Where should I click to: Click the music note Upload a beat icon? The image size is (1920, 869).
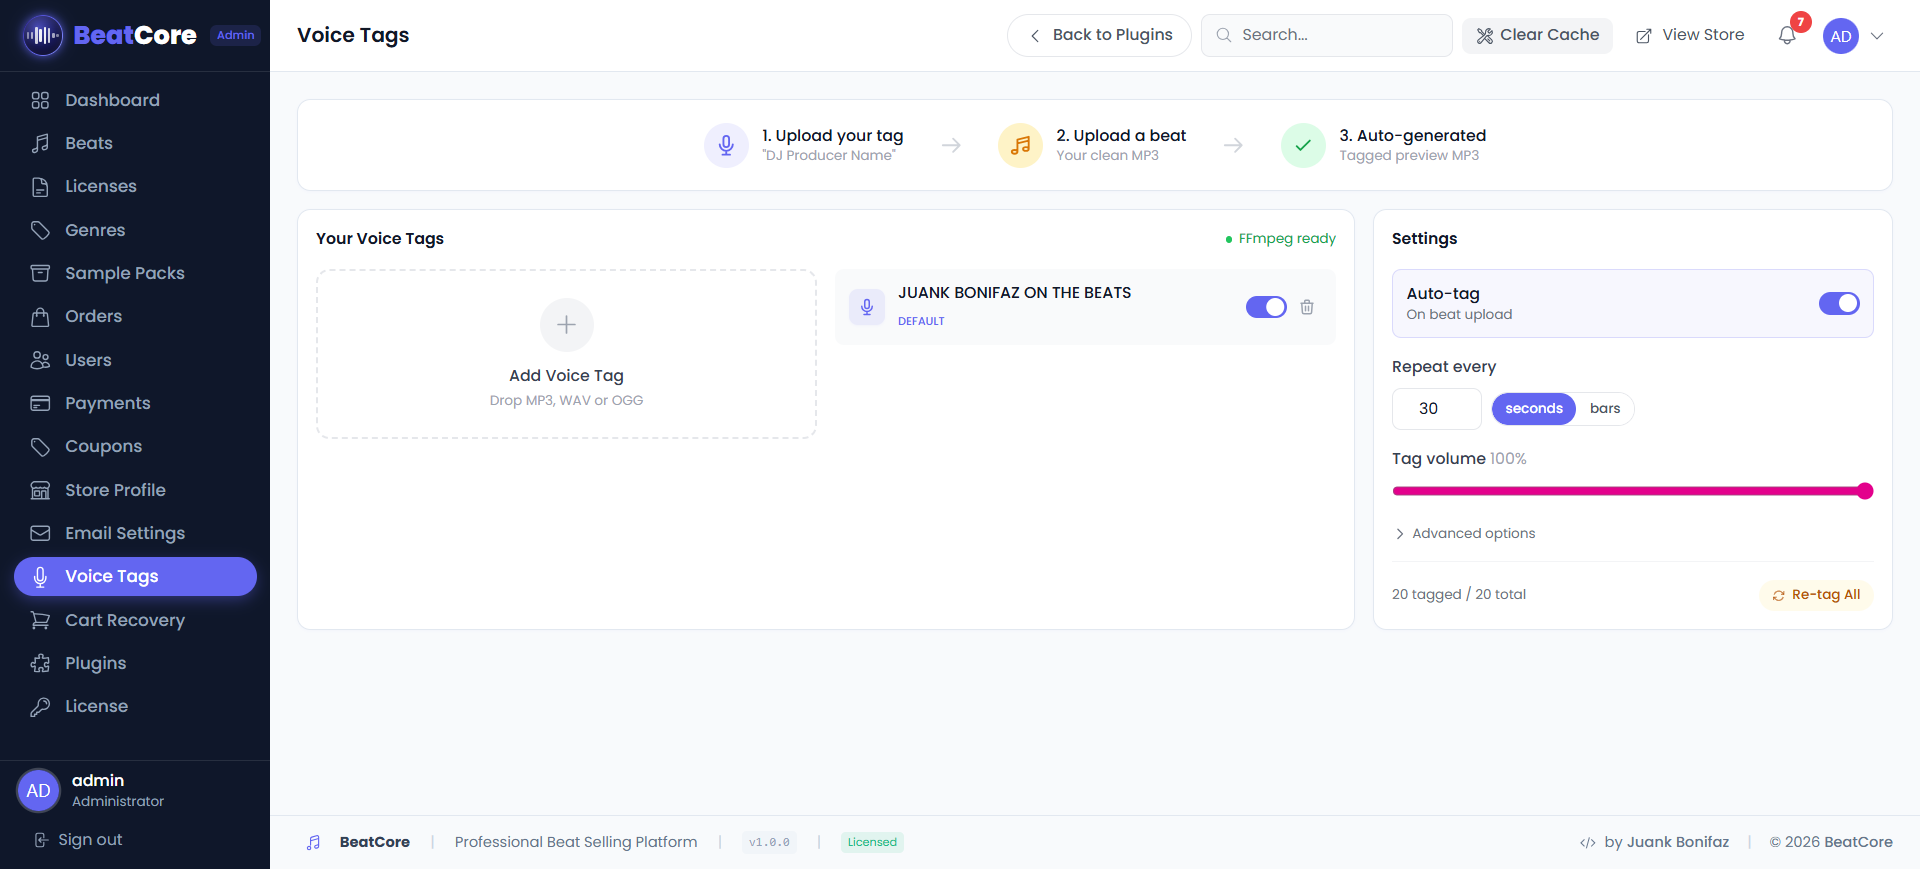1020,146
